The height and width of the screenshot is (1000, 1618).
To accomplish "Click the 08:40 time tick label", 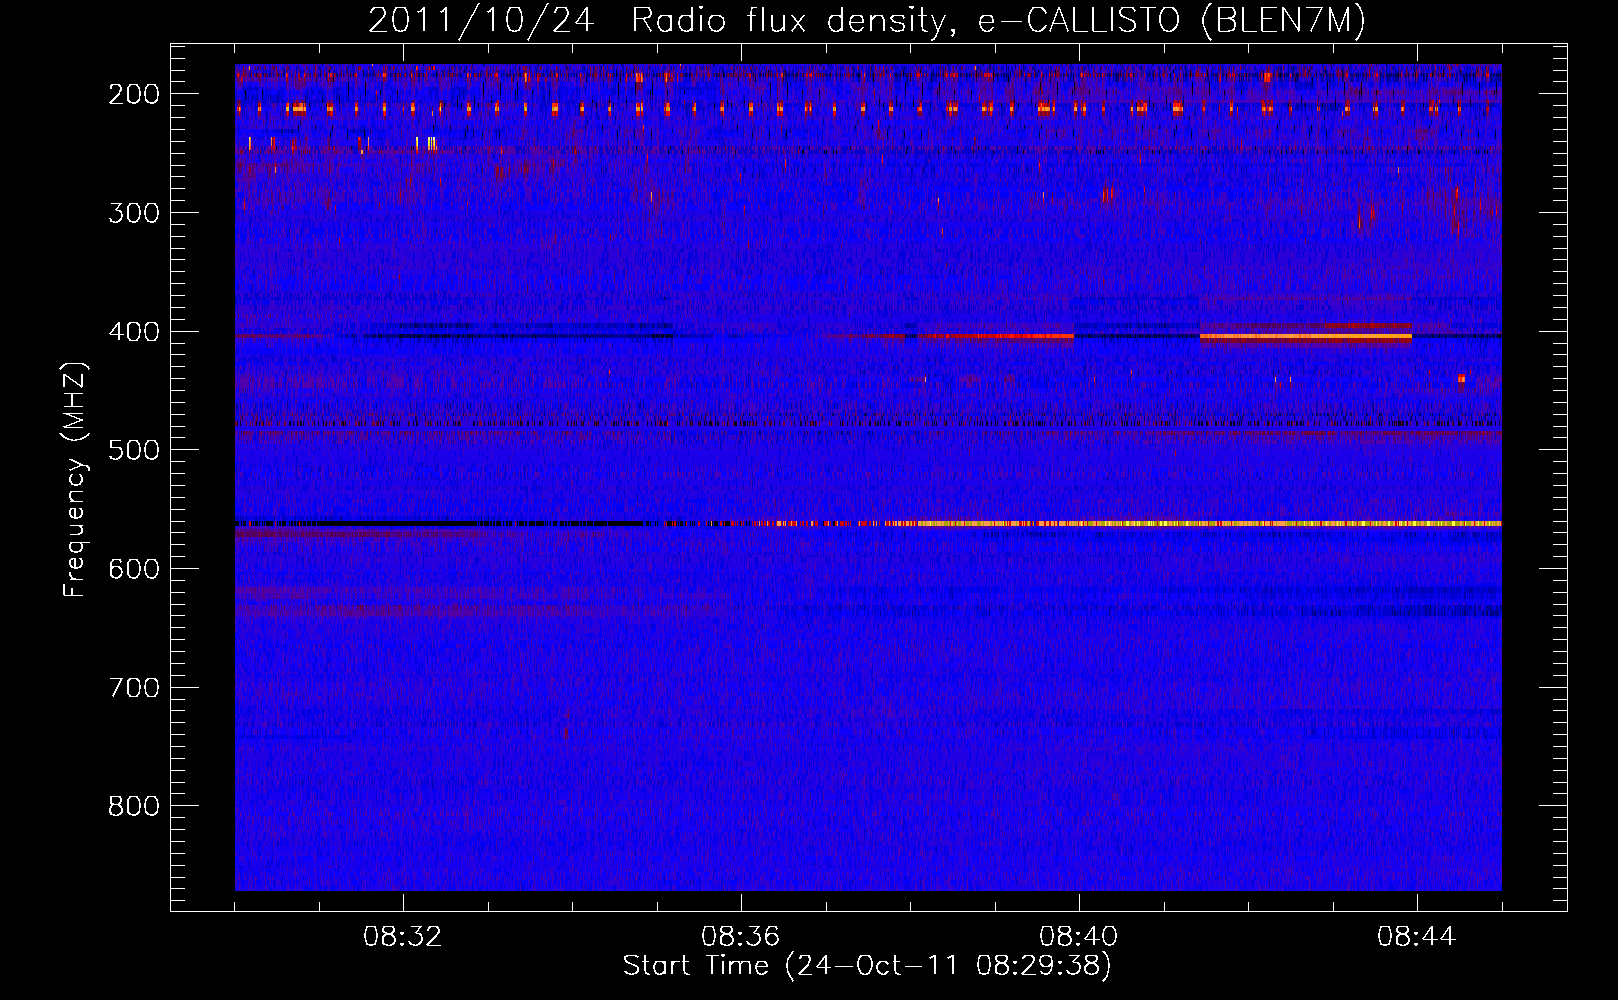I will (1079, 937).
